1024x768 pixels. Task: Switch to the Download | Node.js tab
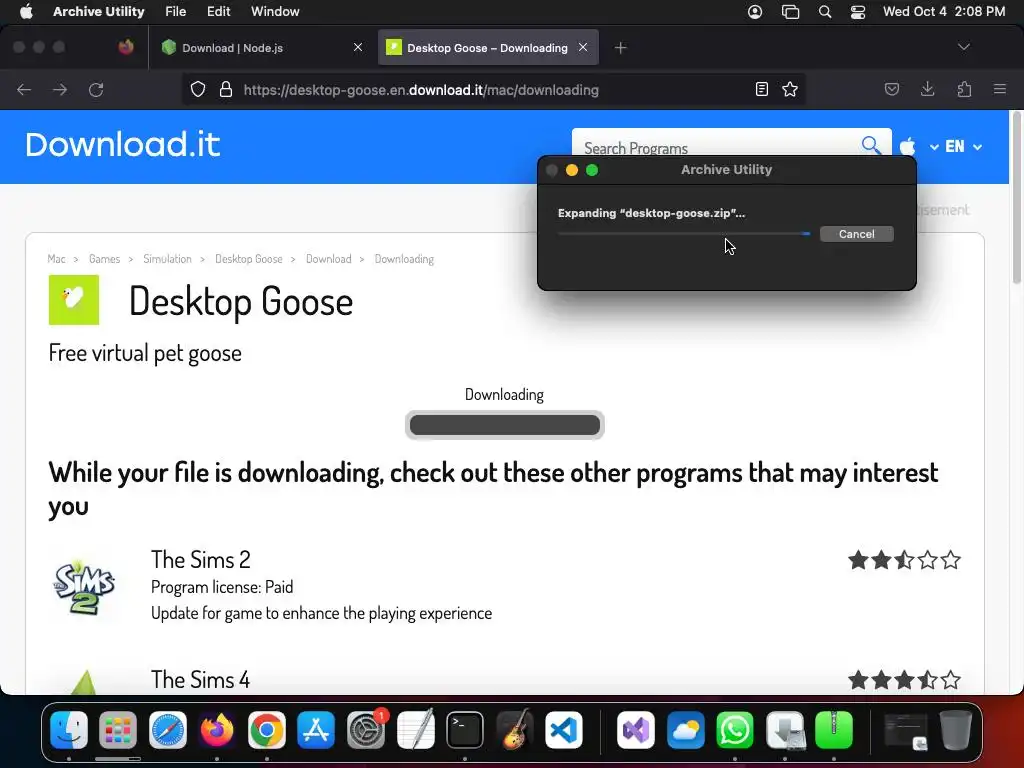[261, 48]
